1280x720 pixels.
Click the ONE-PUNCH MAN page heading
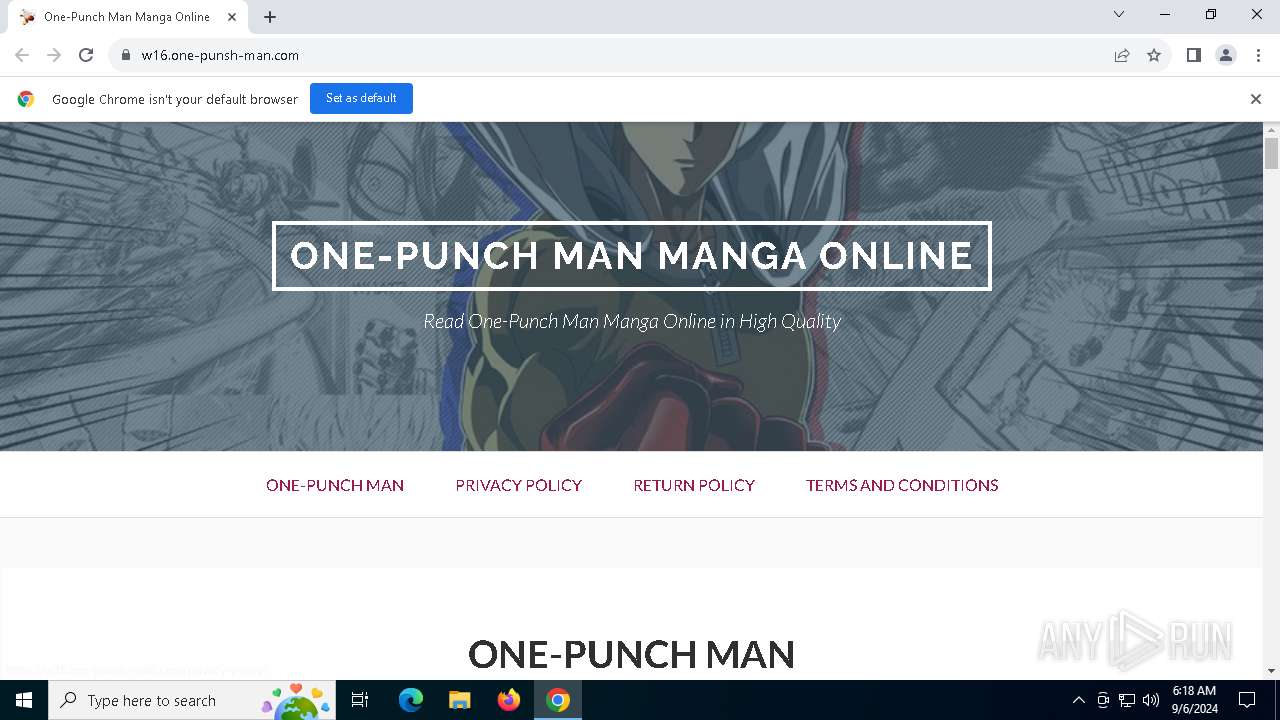tap(632, 654)
